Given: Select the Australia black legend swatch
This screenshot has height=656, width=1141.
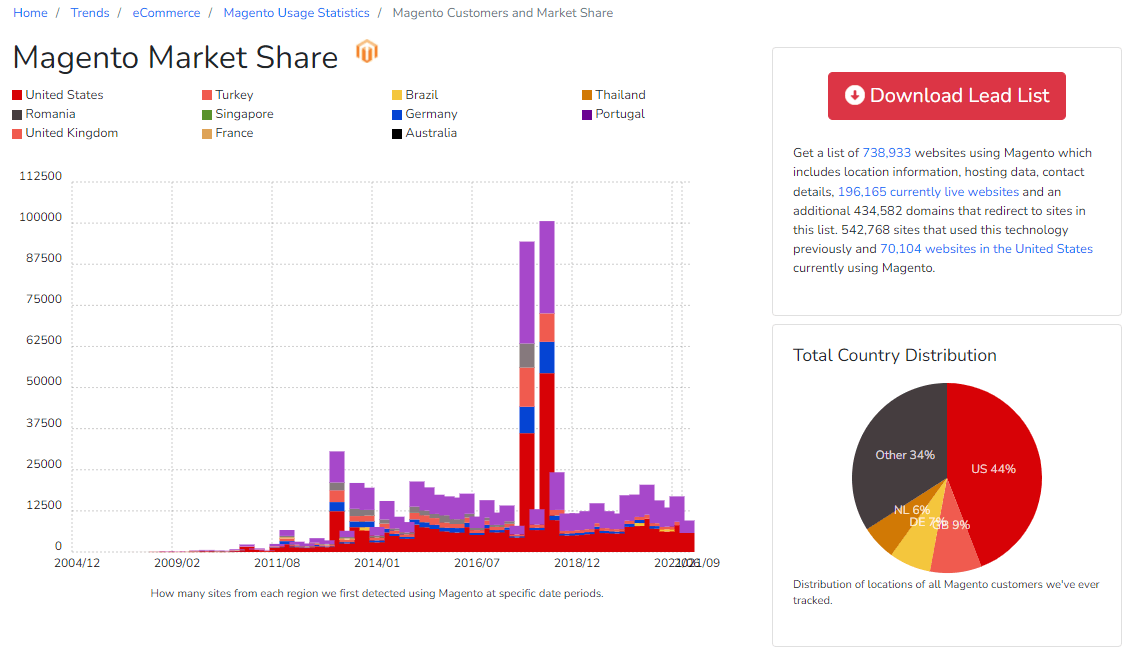Looking at the screenshot, I should tap(397, 133).
